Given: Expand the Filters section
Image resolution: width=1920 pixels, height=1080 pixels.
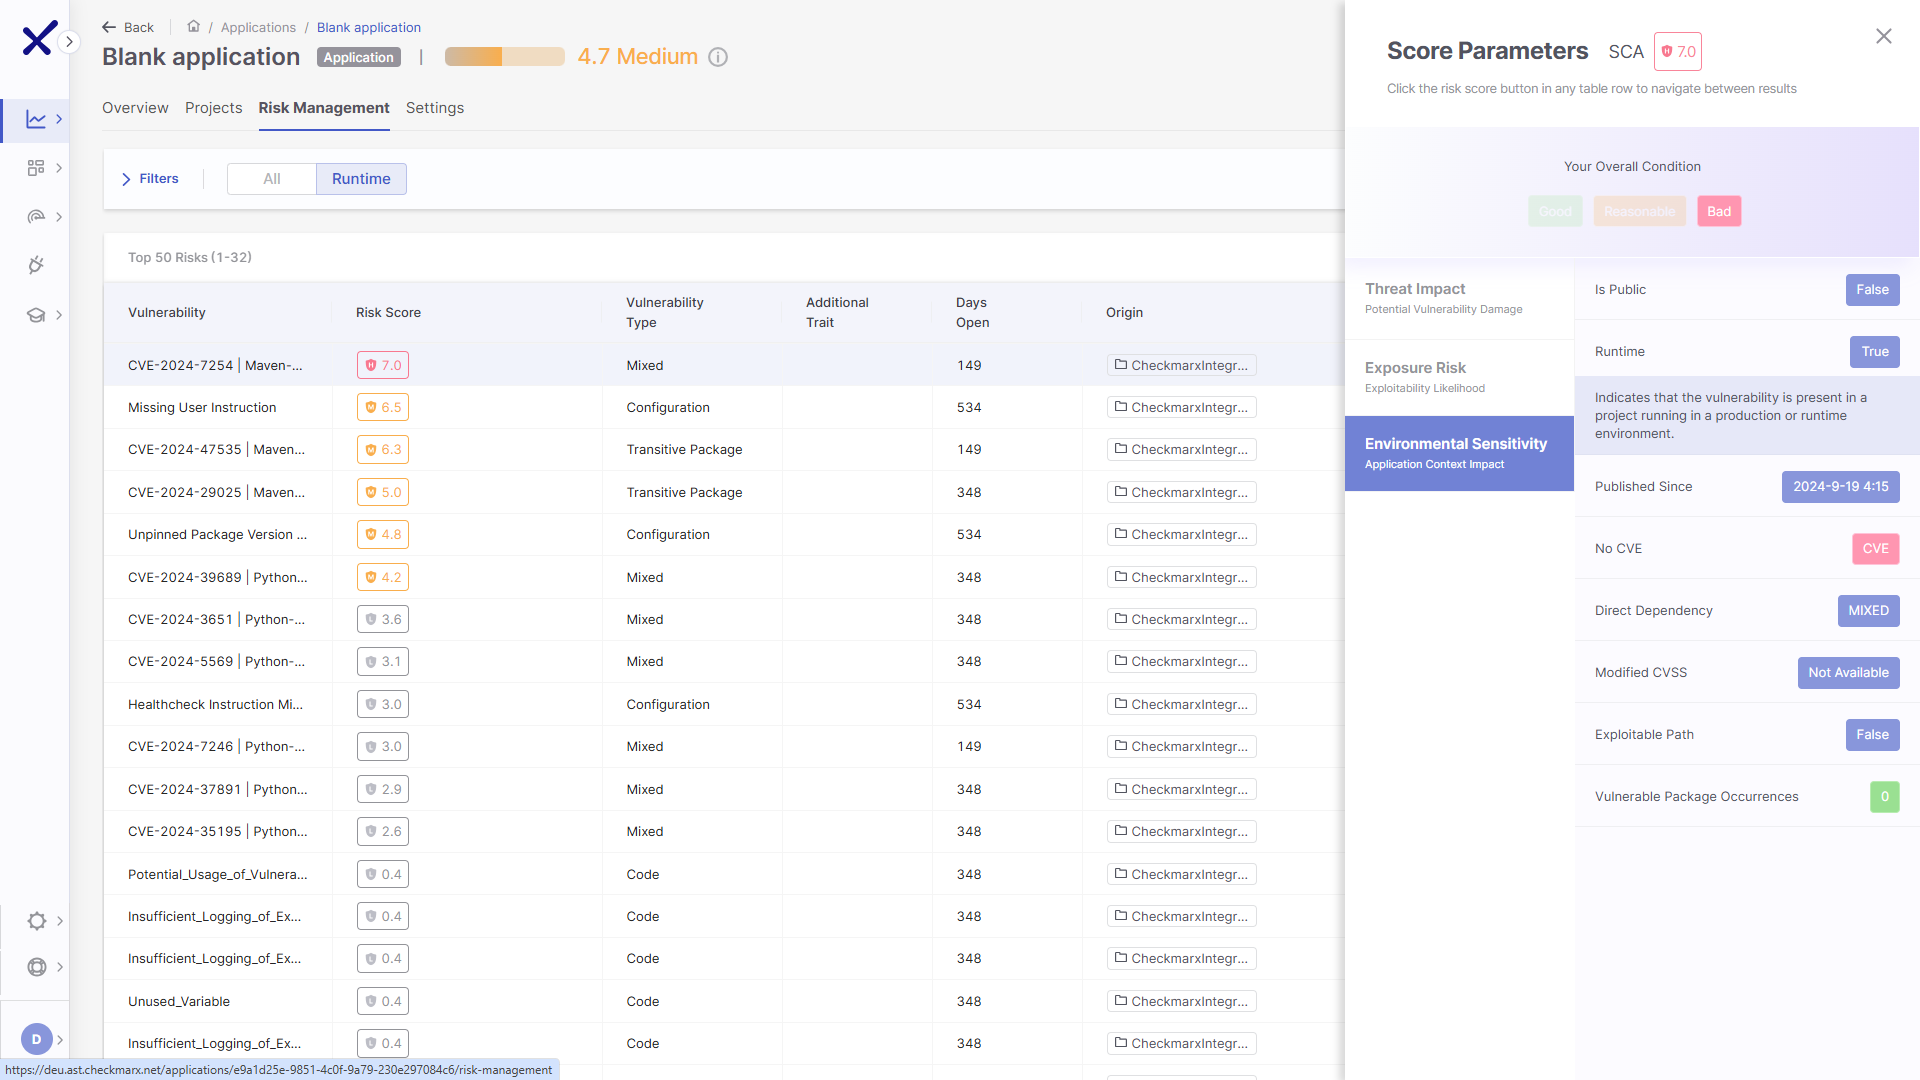Looking at the screenshot, I should click(x=150, y=179).
